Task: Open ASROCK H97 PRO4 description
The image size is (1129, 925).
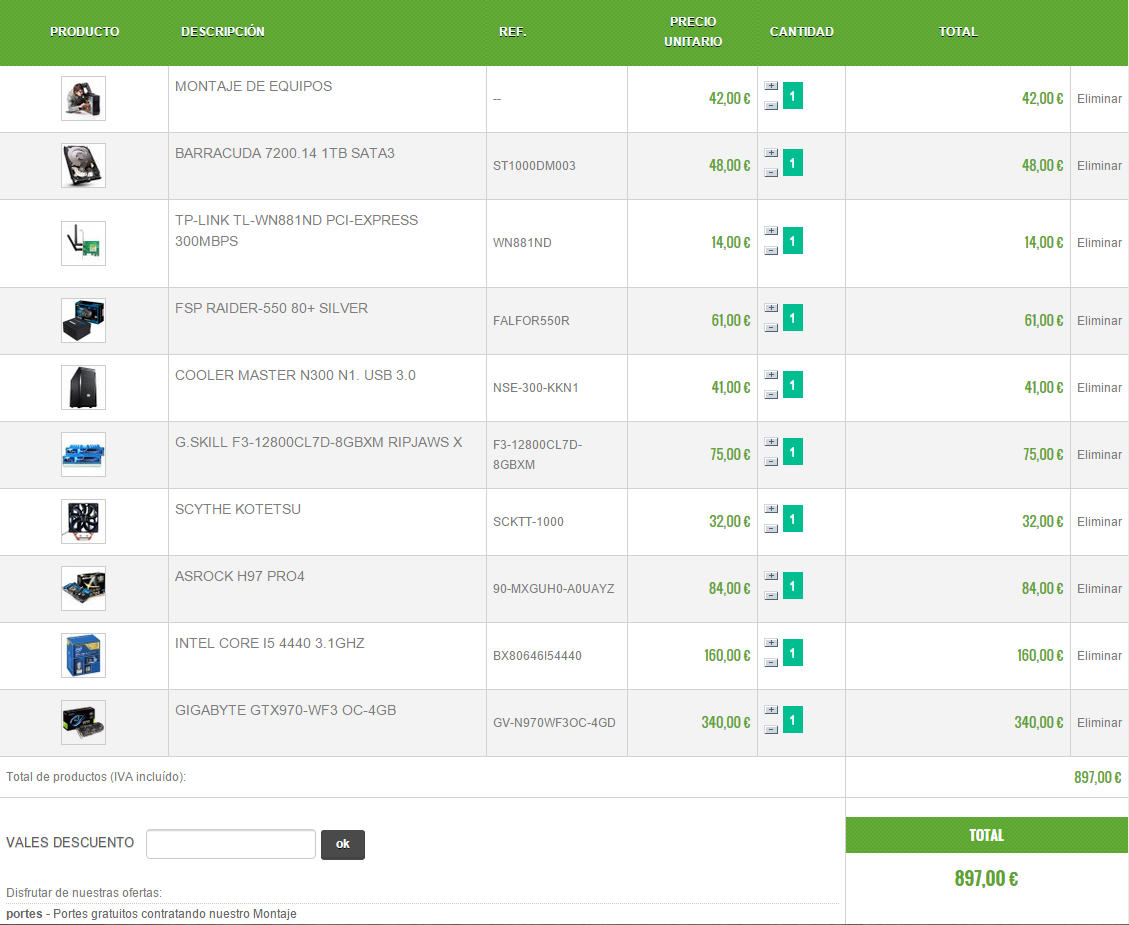Action: (x=240, y=576)
